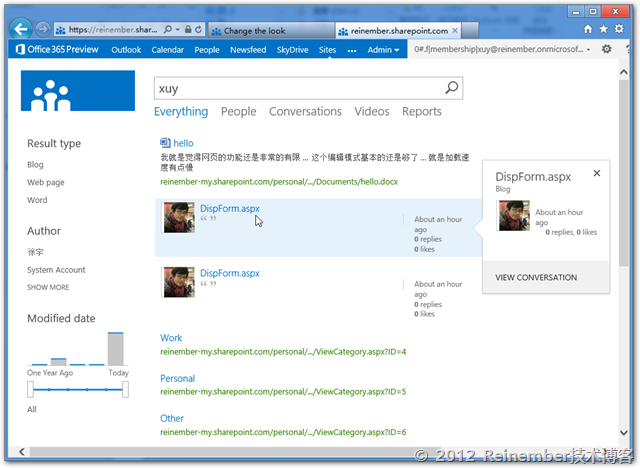
Task: Click the tallest Today bar in date histogram
Action: 116,349
